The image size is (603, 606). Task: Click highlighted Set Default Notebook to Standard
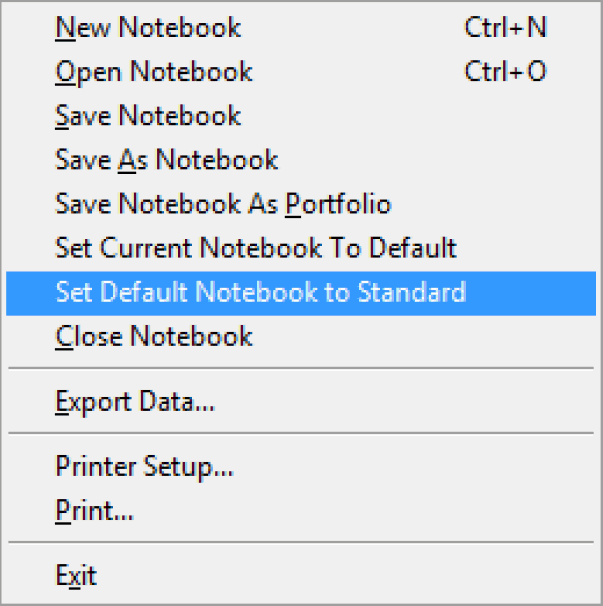pyautogui.click(x=260, y=293)
